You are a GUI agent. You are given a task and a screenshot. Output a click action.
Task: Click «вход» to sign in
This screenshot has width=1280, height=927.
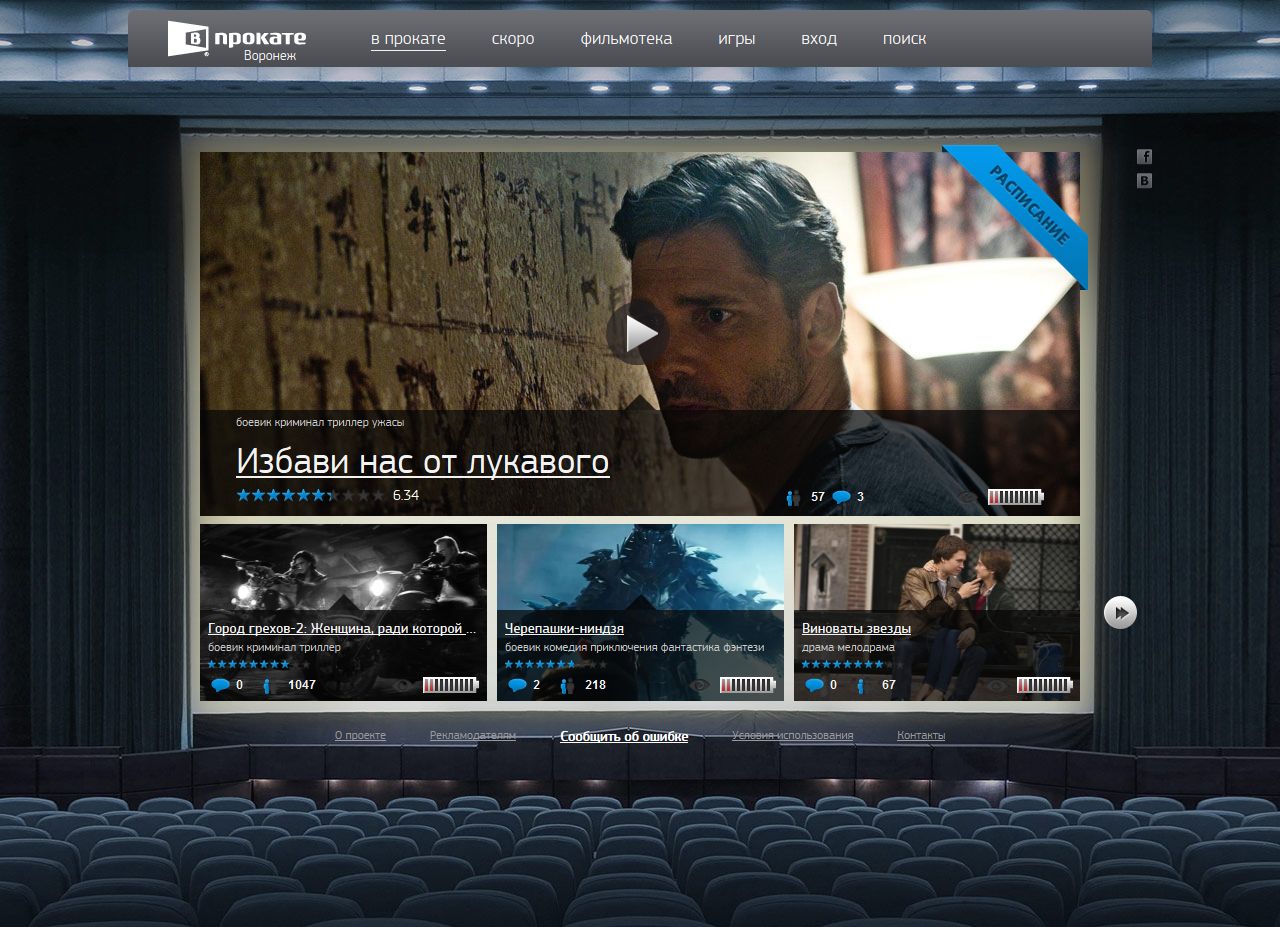[819, 39]
